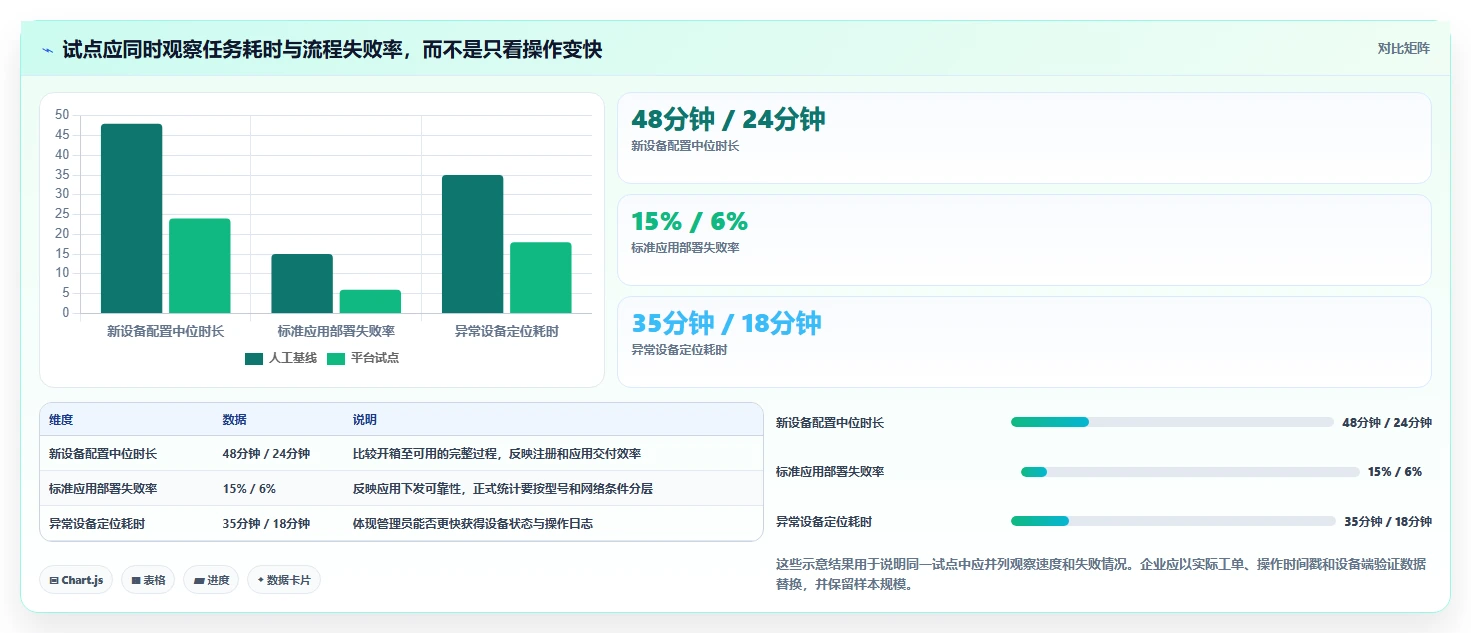Click the 说明 table column header
The height and width of the screenshot is (633, 1471).
click(365, 420)
